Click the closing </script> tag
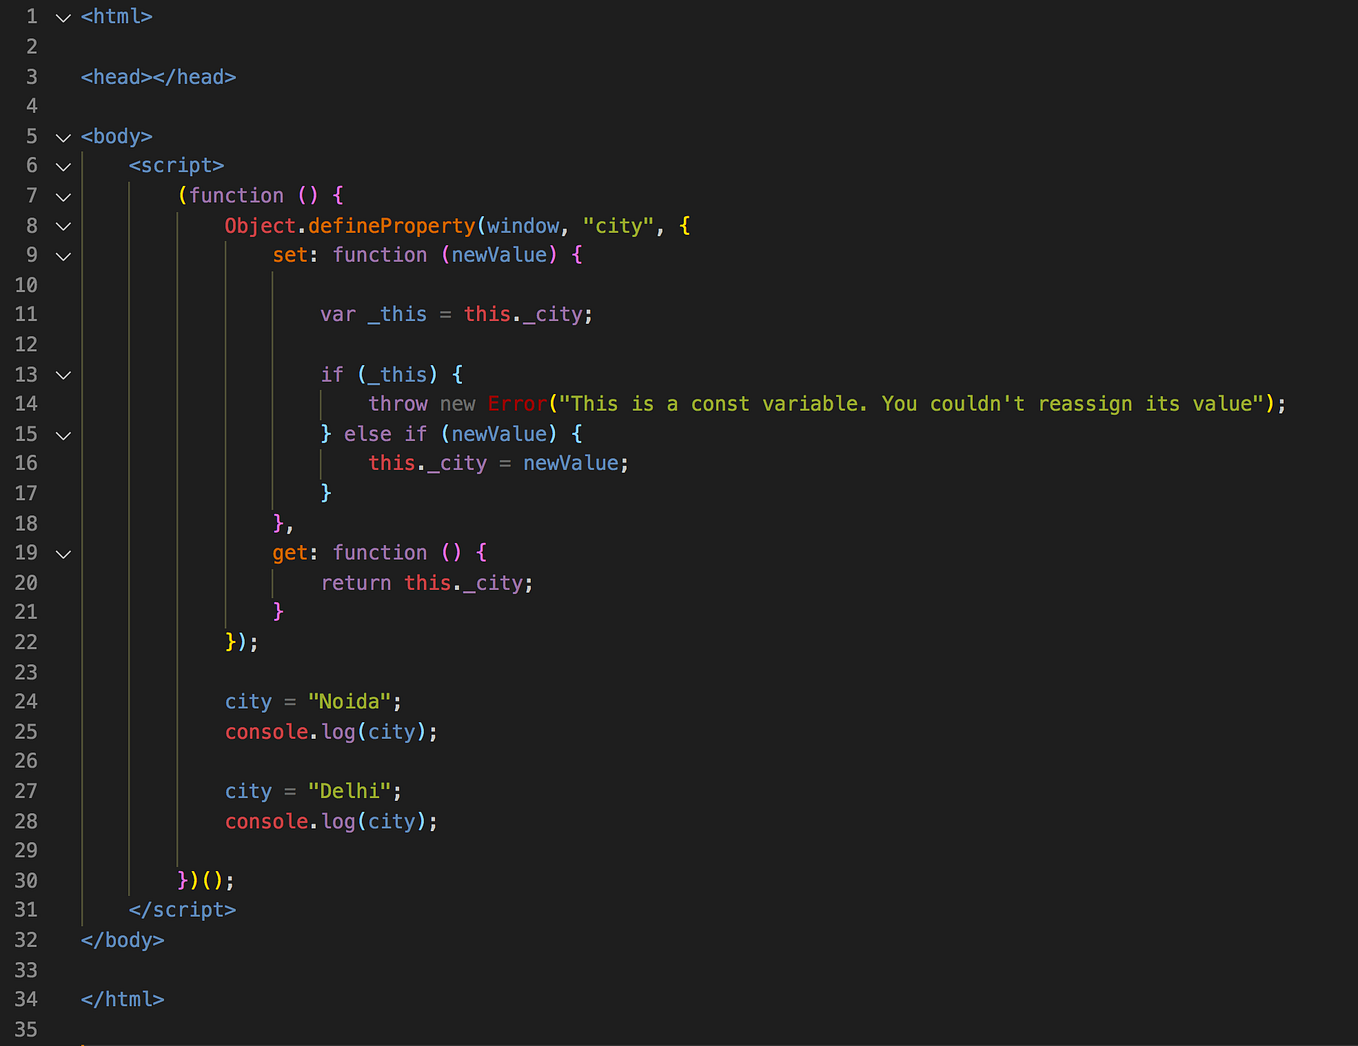Viewport: 1358px width, 1046px height. point(182,910)
